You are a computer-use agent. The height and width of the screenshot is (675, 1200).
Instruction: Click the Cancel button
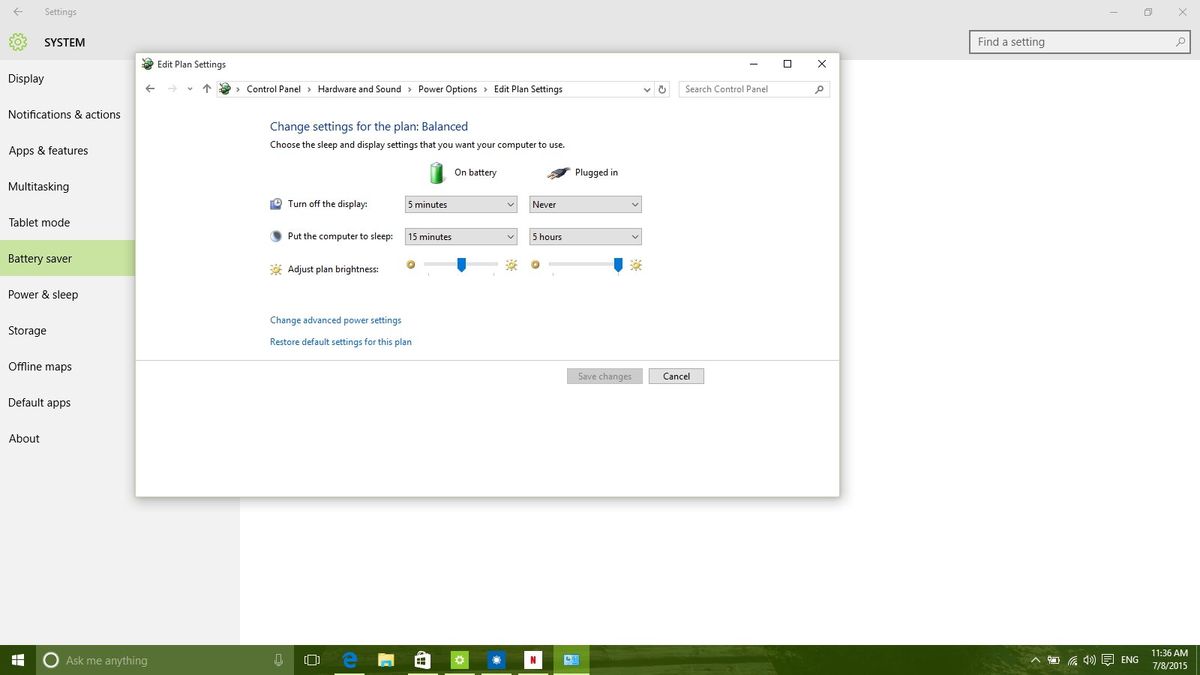point(676,375)
